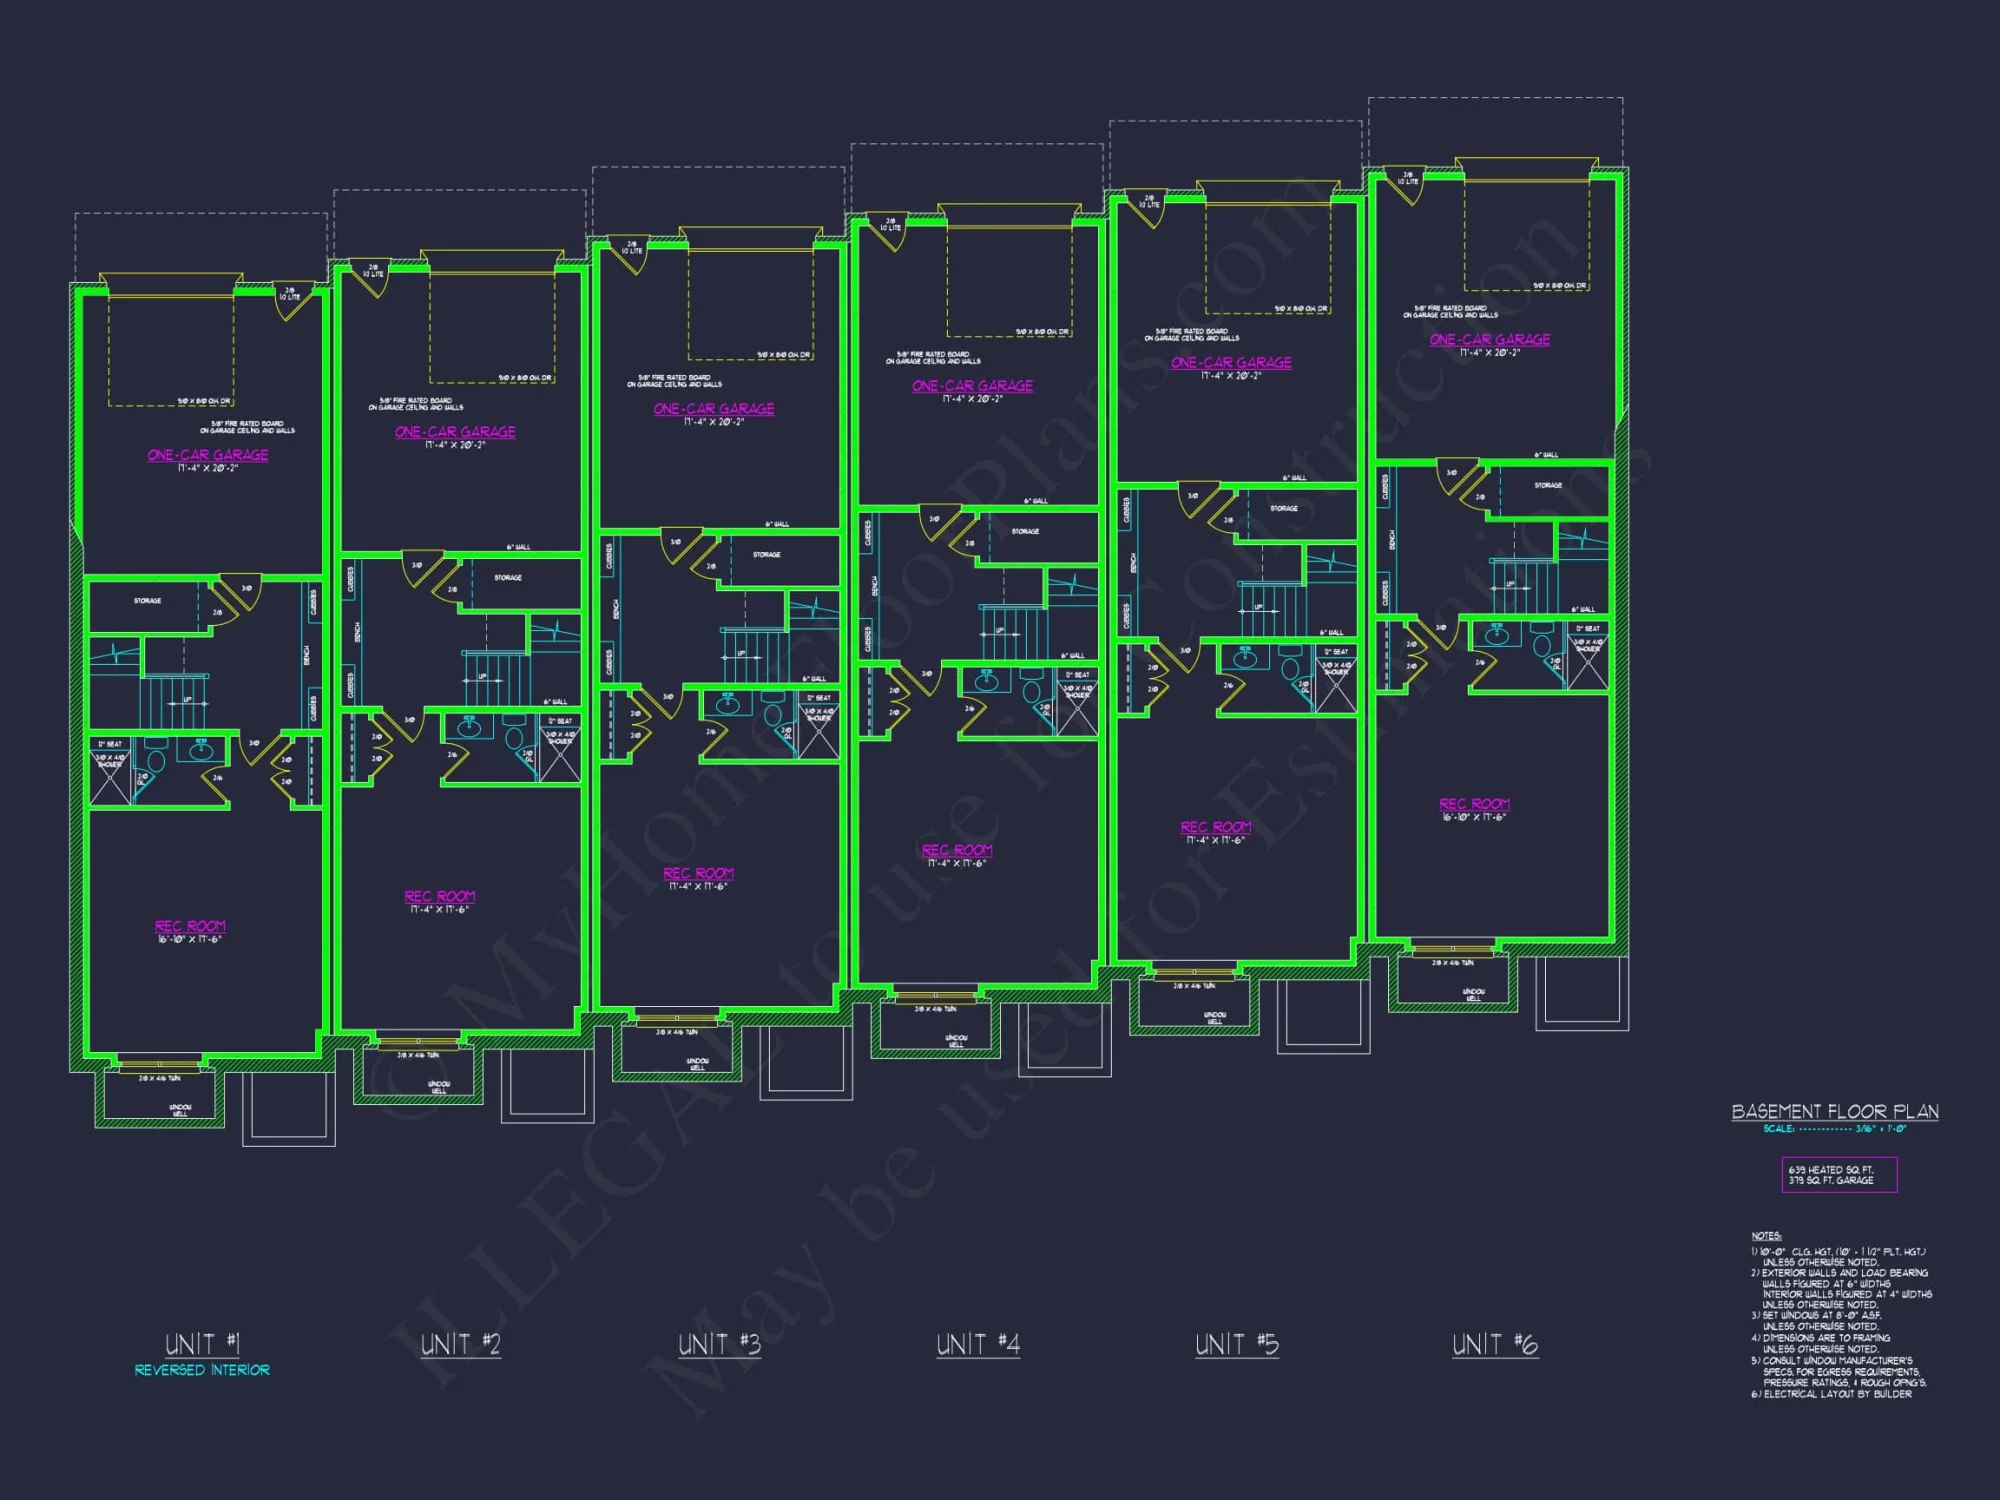2000x1500 pixels.
Task: Select Unit 5 overhead garage door outline
Action: [x=1267, y=258]
